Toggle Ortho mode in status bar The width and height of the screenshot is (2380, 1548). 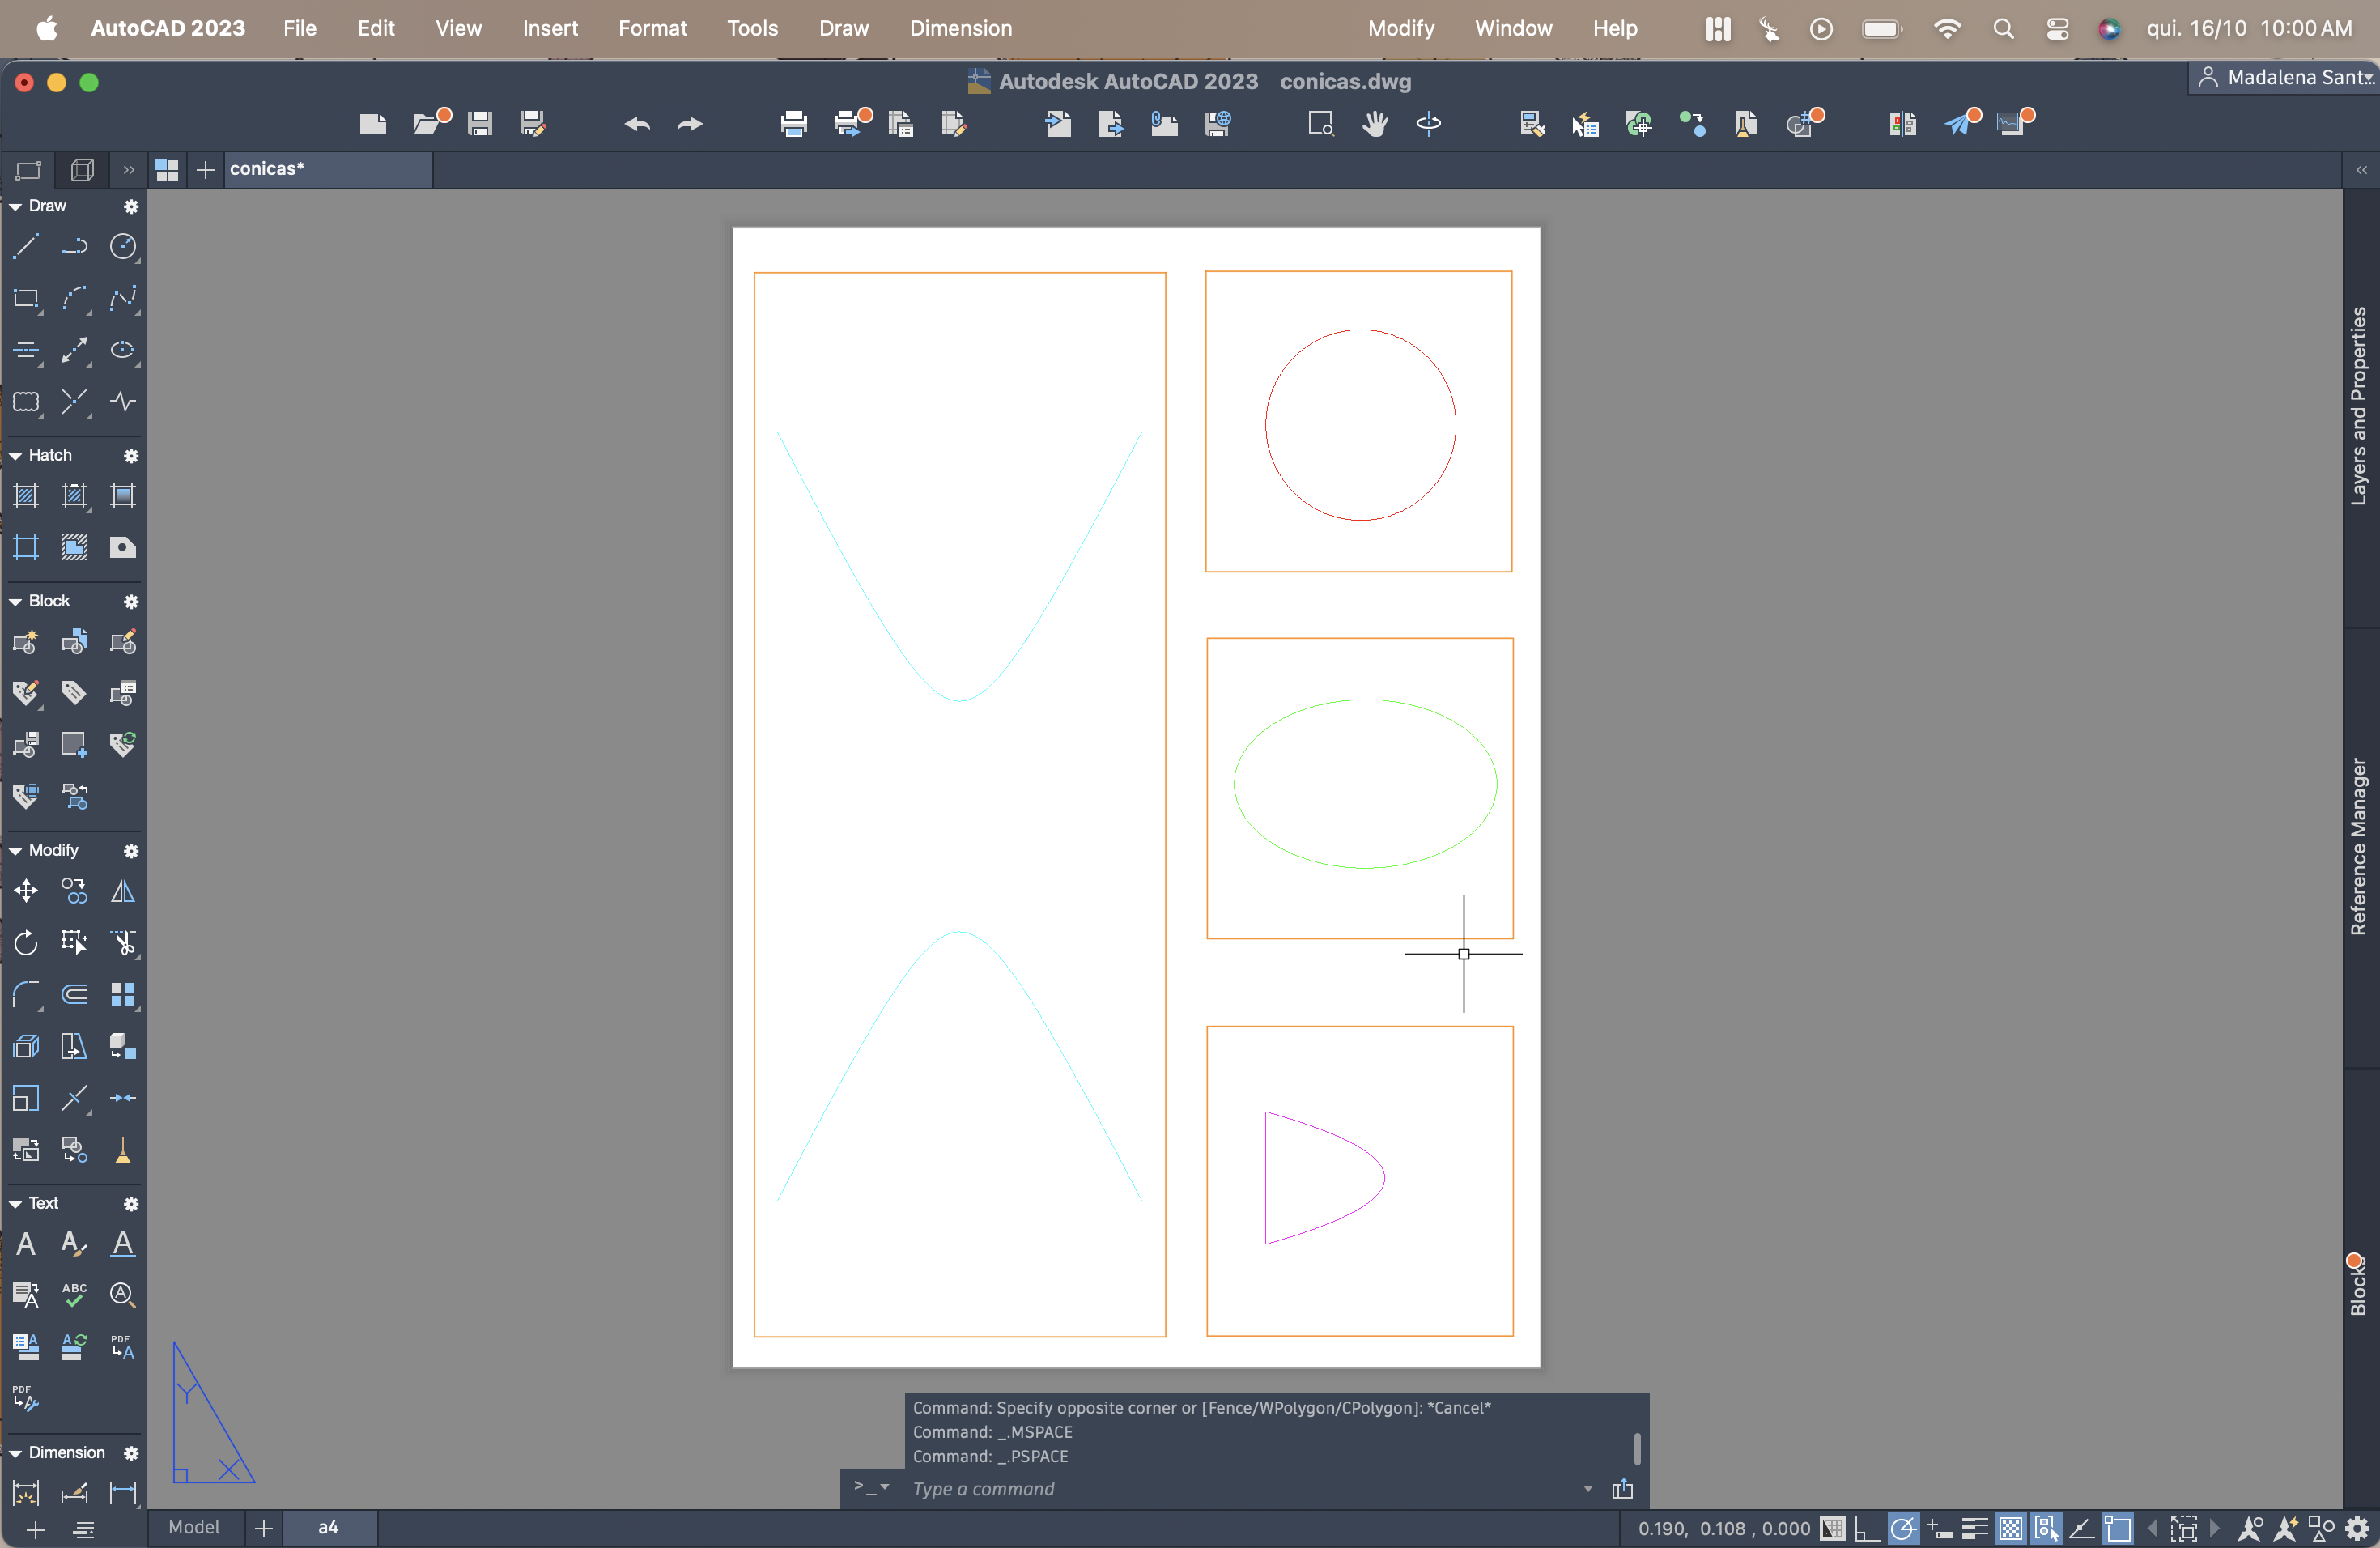point(1866,1528)
